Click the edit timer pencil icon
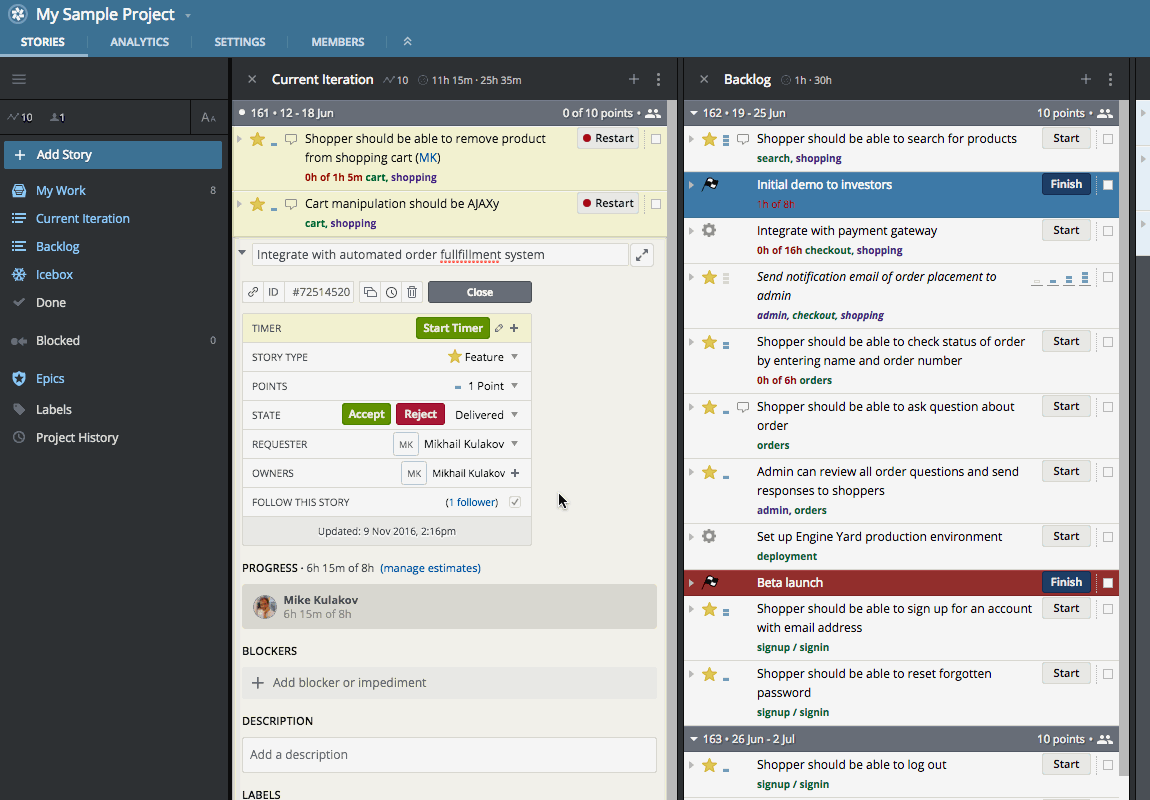The height and width of the screenshot is (800, 1150). [499, 329]
